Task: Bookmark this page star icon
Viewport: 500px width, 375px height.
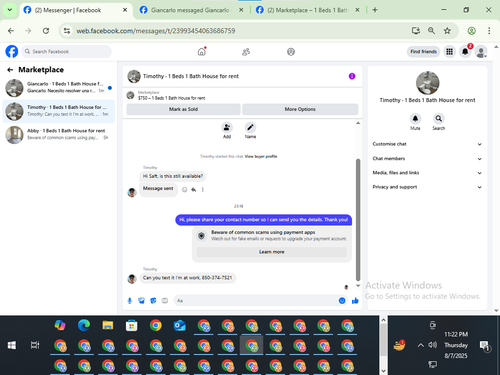Action: coord(447,31)
